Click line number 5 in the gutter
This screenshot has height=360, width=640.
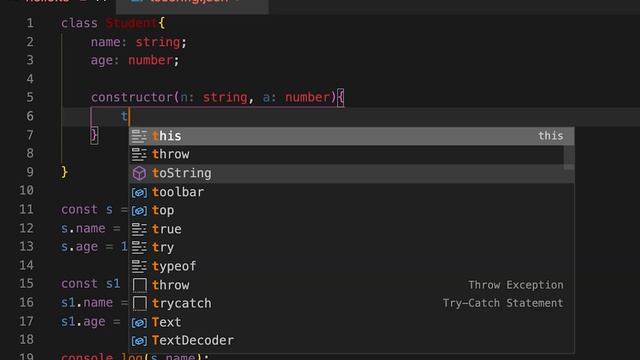pyautogui.click(x=30, y=98)
